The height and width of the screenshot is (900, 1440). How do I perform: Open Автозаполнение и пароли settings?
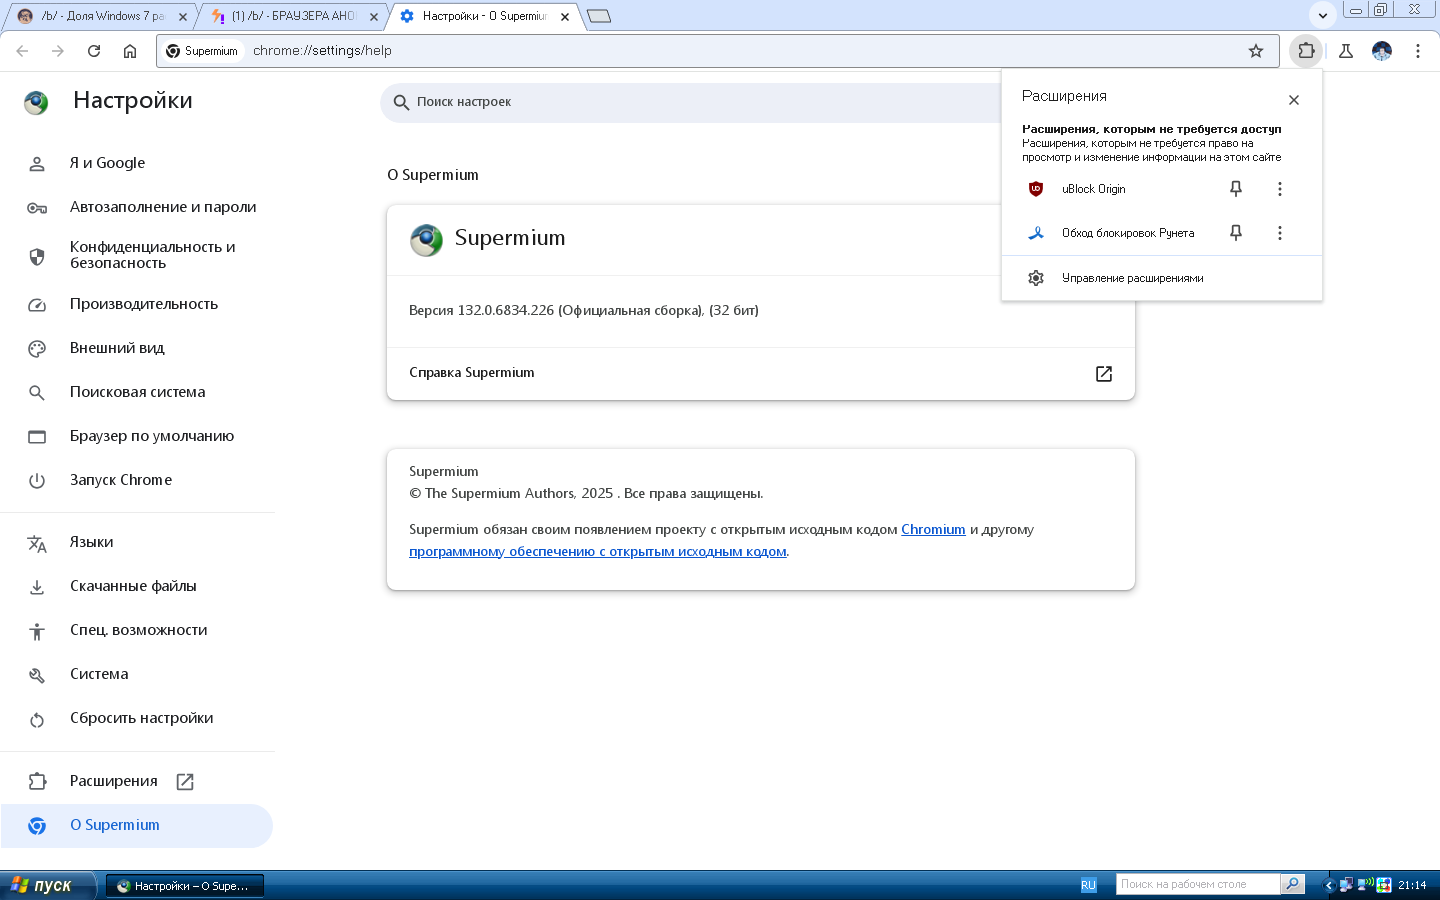coord(137,207)
